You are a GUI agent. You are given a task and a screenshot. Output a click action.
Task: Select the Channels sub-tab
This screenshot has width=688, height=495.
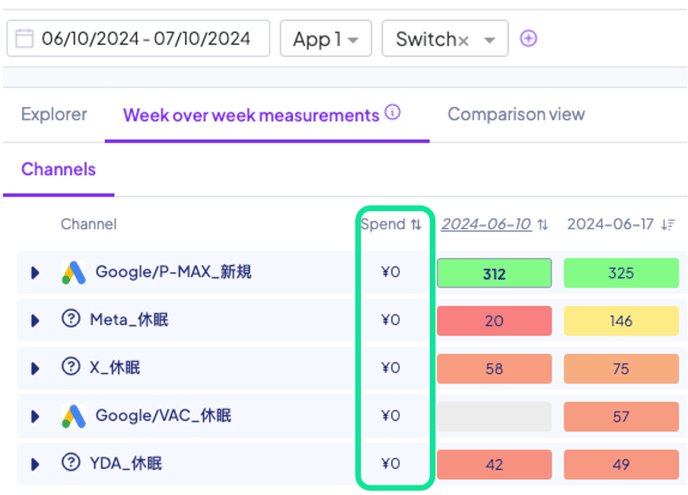58,169
